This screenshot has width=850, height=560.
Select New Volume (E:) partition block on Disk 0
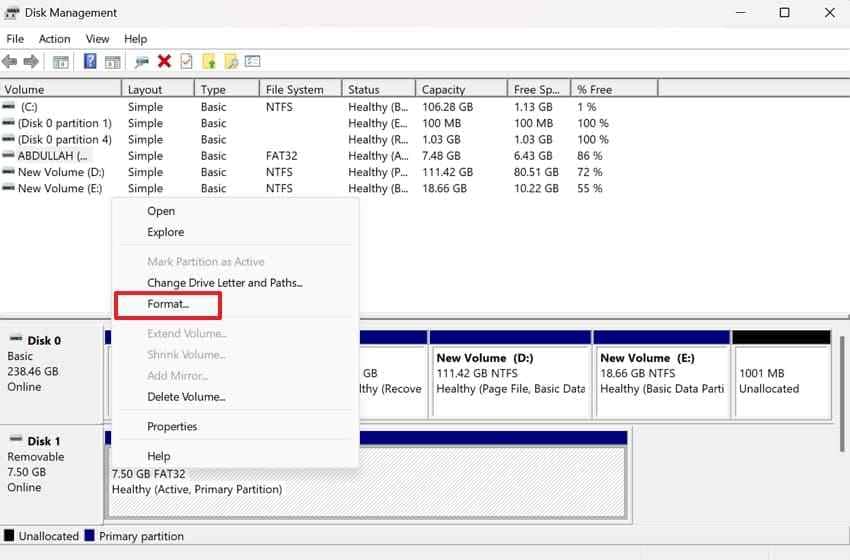click(662, 374)
